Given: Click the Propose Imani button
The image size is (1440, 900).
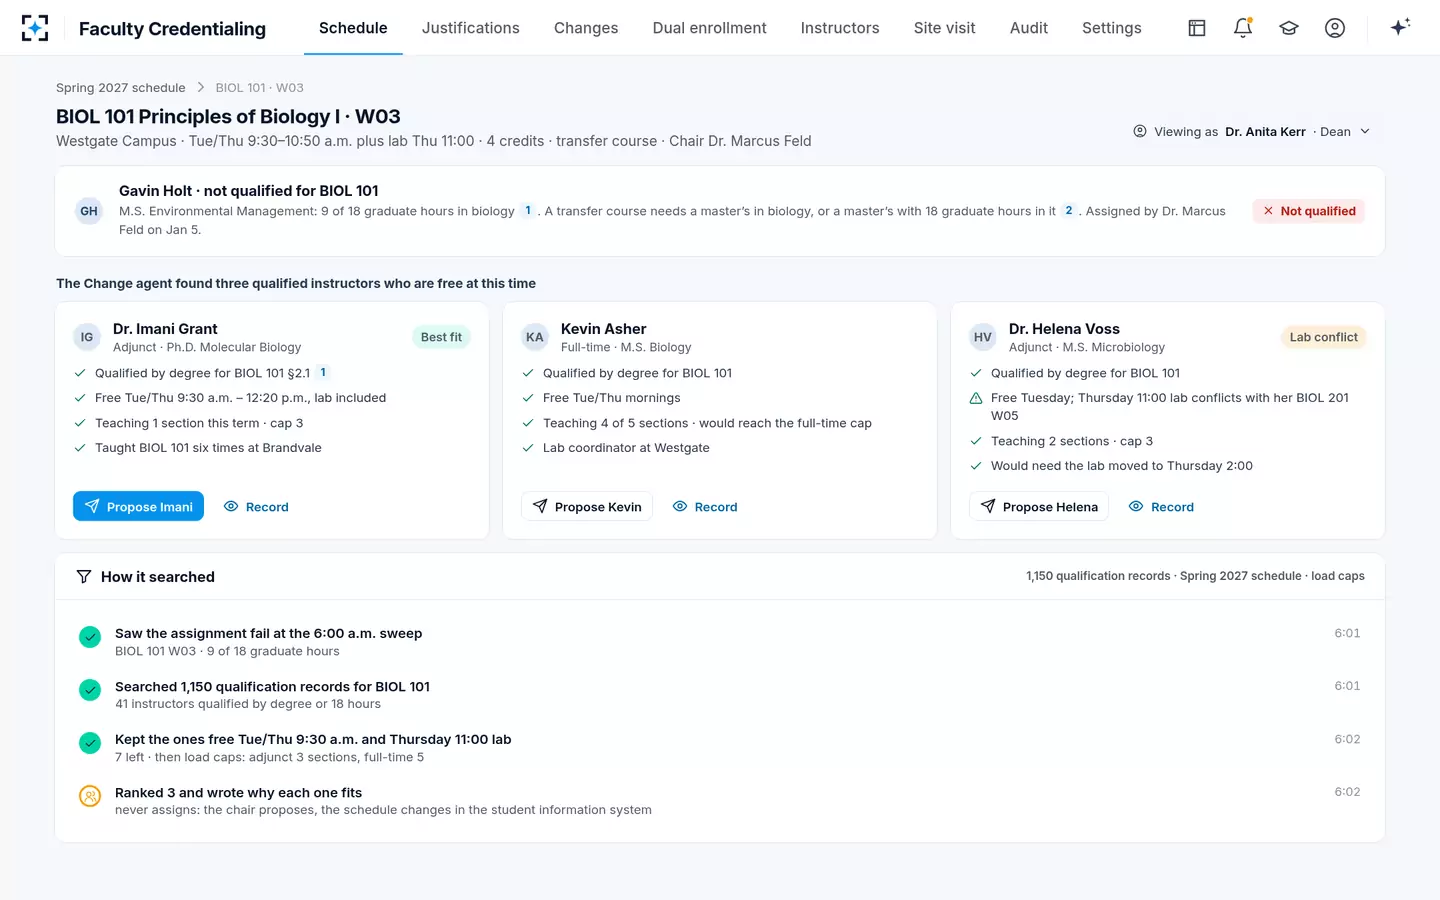Looking at the screenshot, I should [138, 506].
